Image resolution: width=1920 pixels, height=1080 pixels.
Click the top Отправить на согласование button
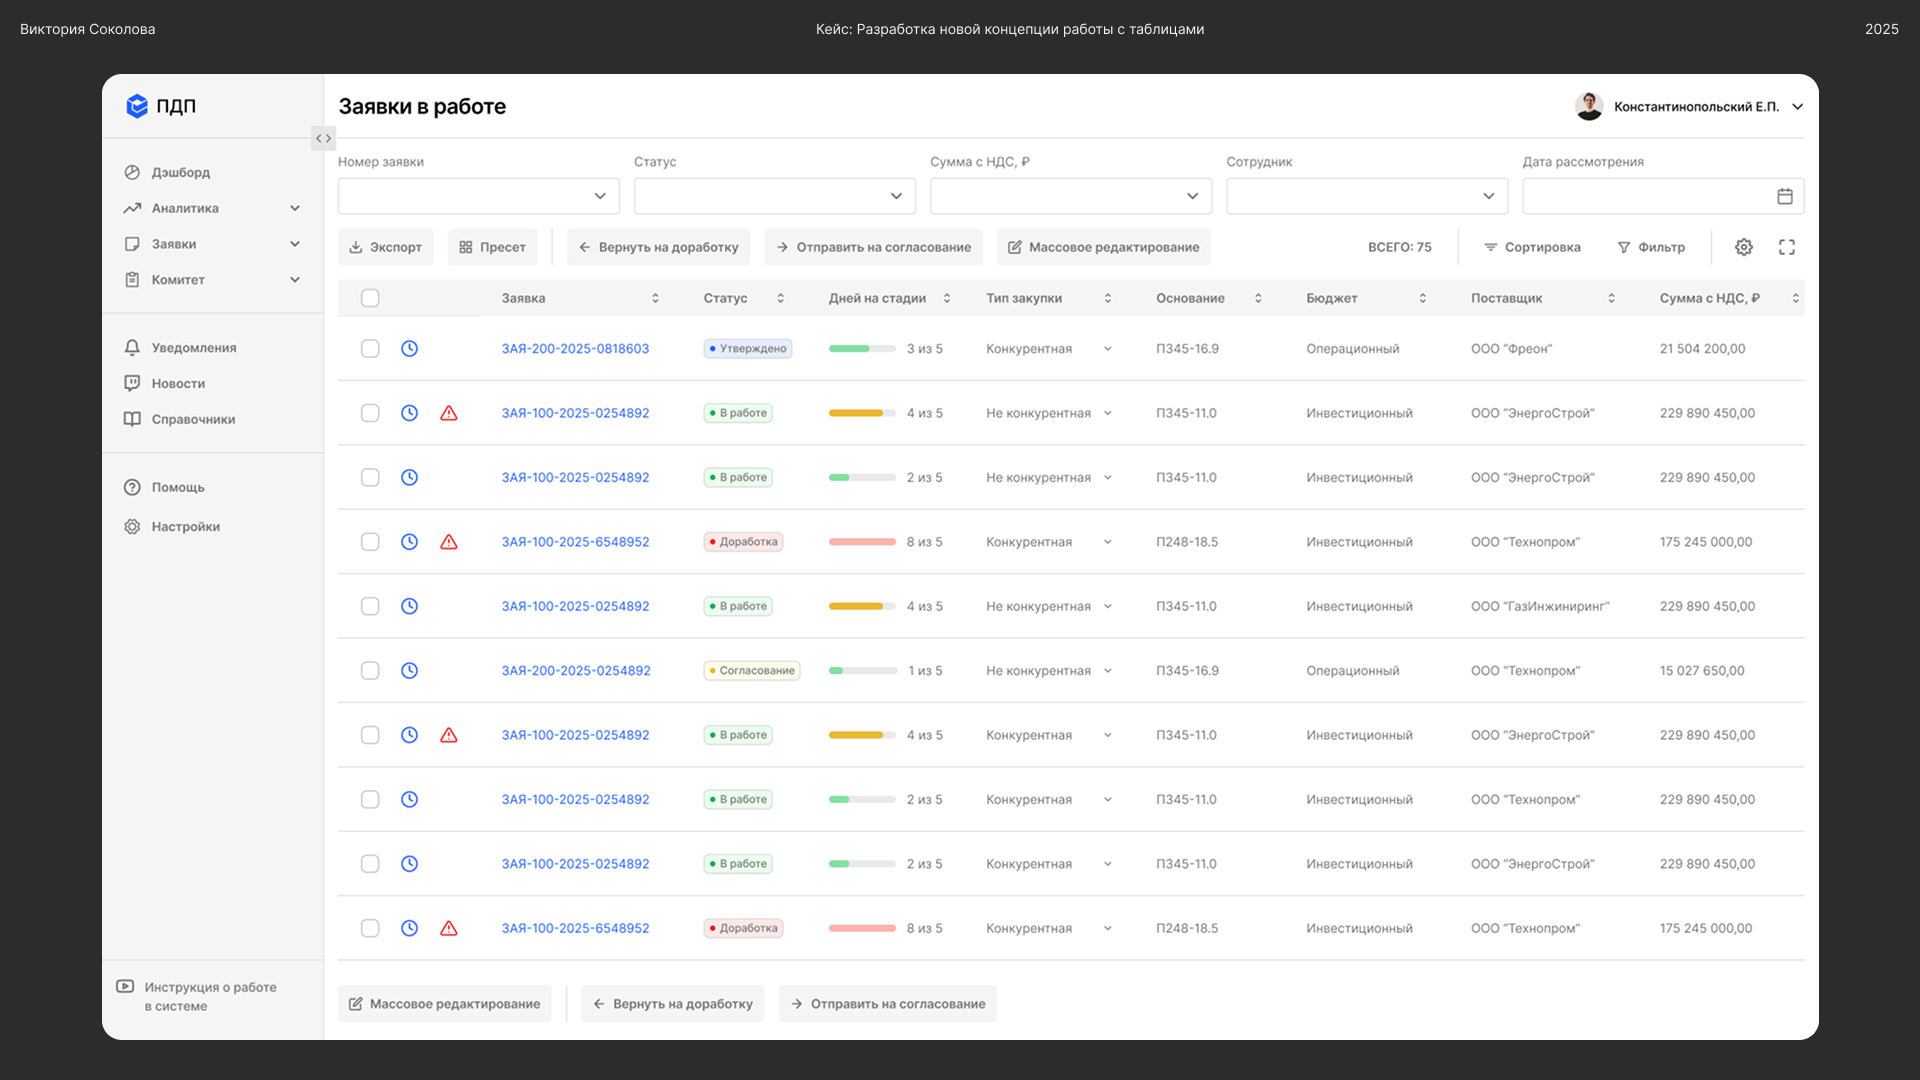pyautogui.click(x=873, y=247)
